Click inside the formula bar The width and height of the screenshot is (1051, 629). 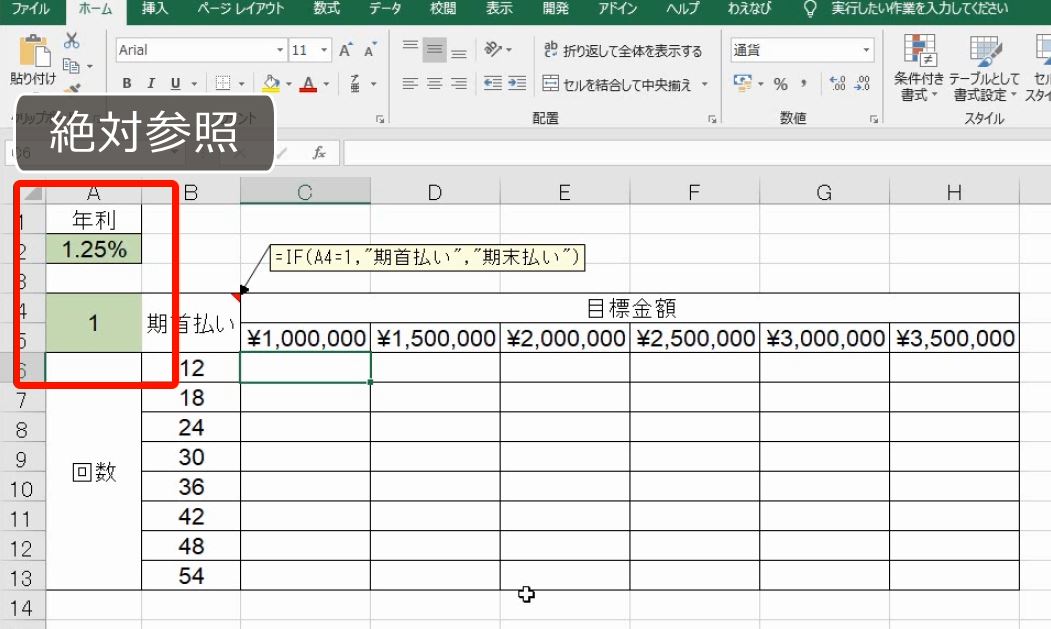[x=697, y=153]
